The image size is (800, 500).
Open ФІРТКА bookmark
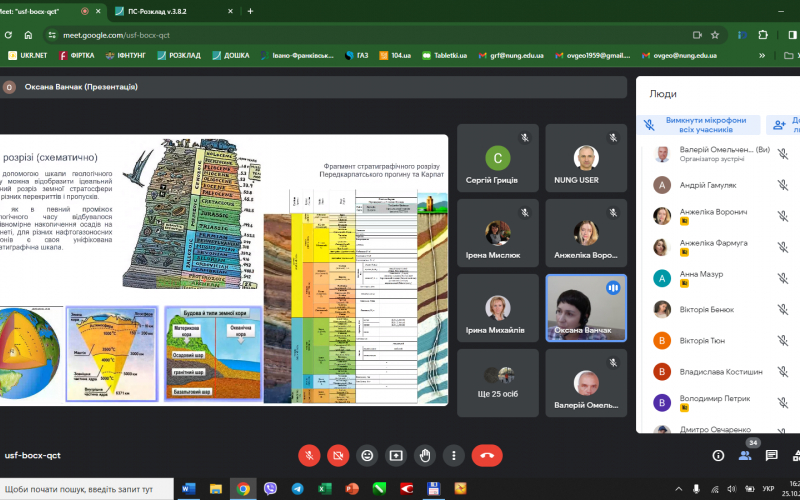[x=77, y=55]
